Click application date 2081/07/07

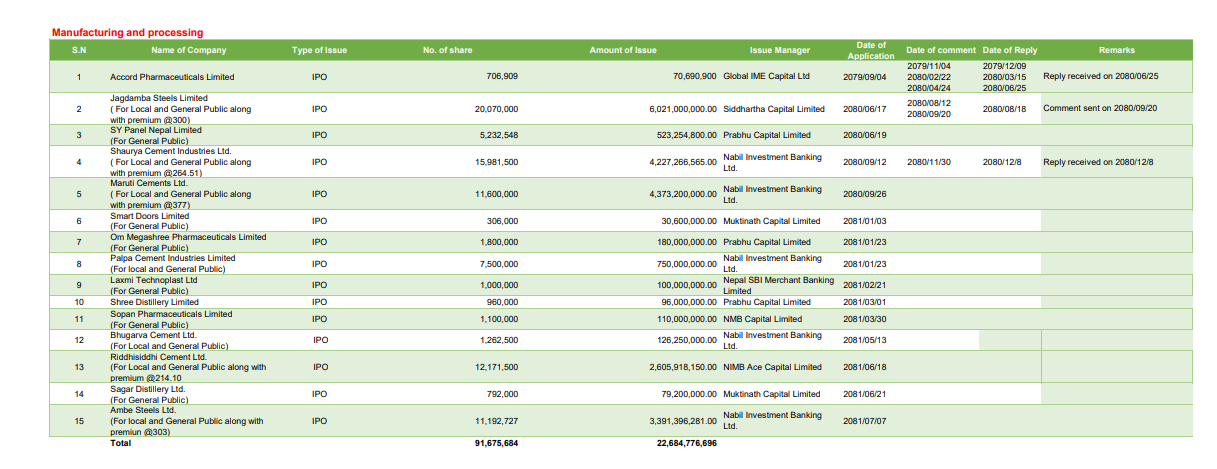(x=865, y=421)
